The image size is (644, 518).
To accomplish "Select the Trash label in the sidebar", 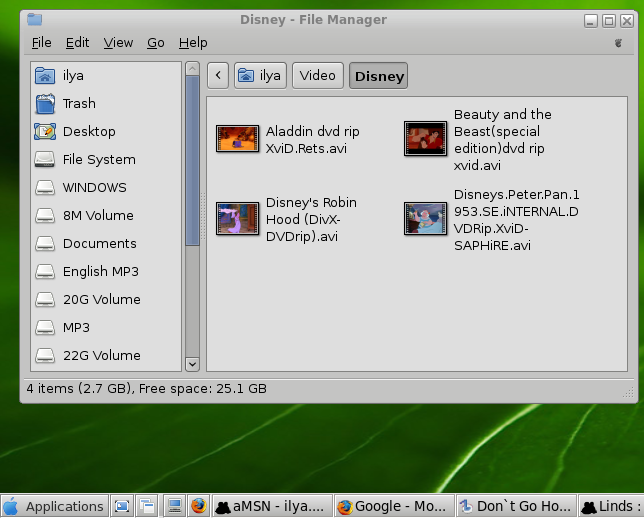I will [79, 104].
